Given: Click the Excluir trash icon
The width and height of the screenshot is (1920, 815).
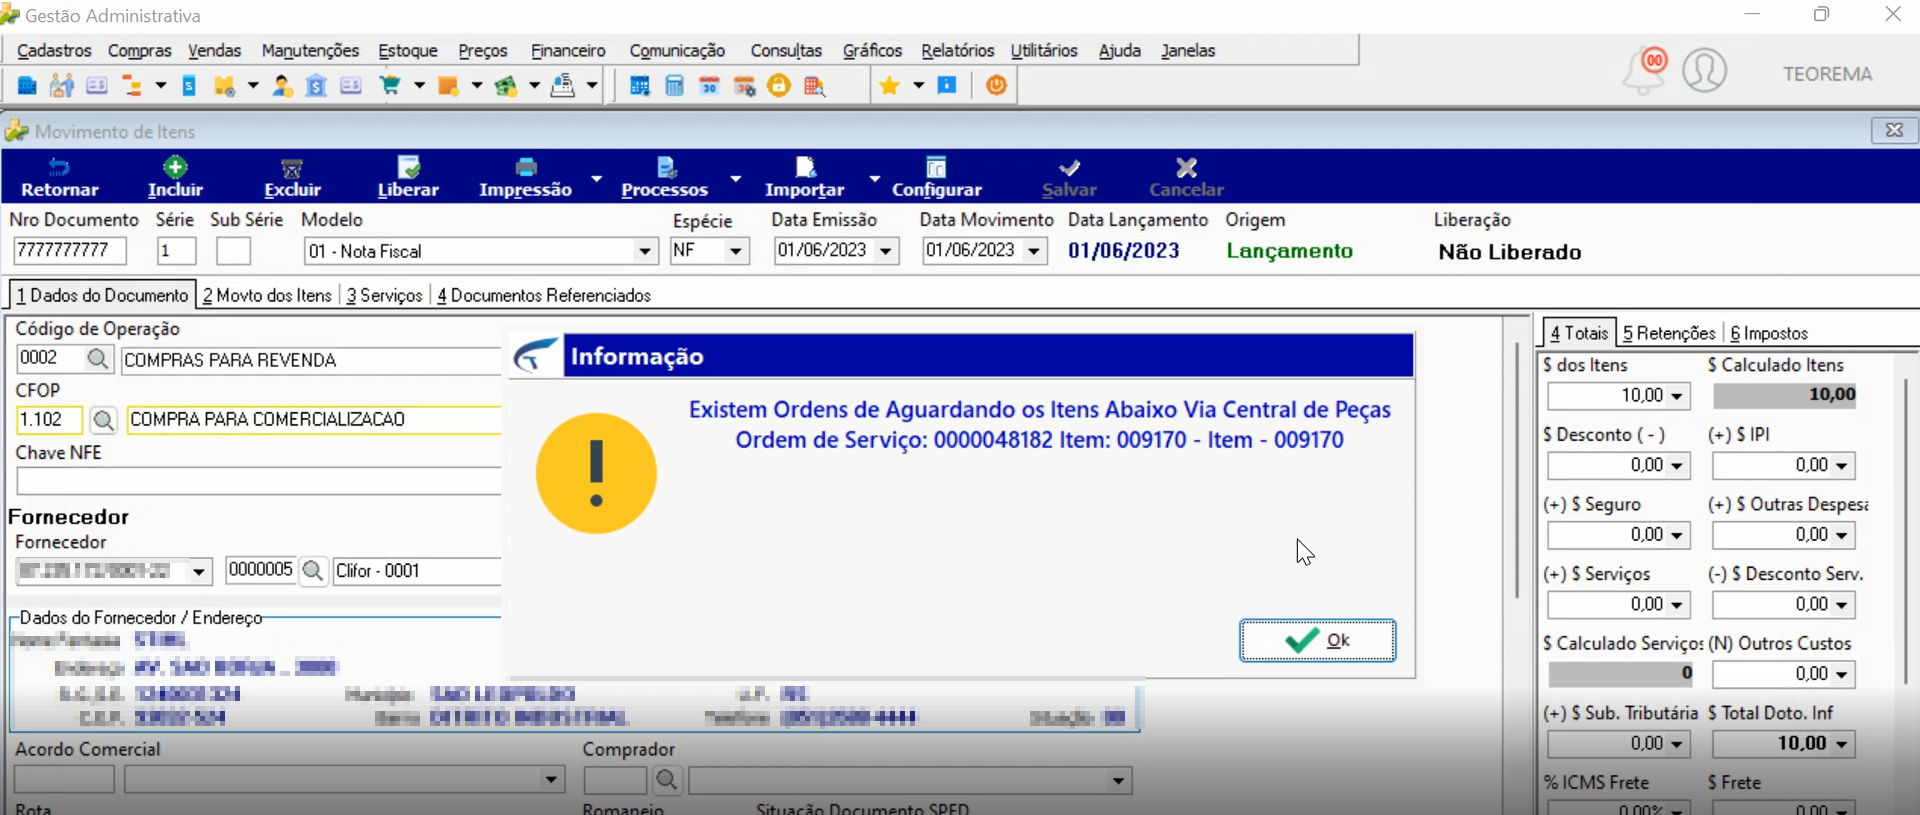Looking at the screenshot, I should click(292, 168).
